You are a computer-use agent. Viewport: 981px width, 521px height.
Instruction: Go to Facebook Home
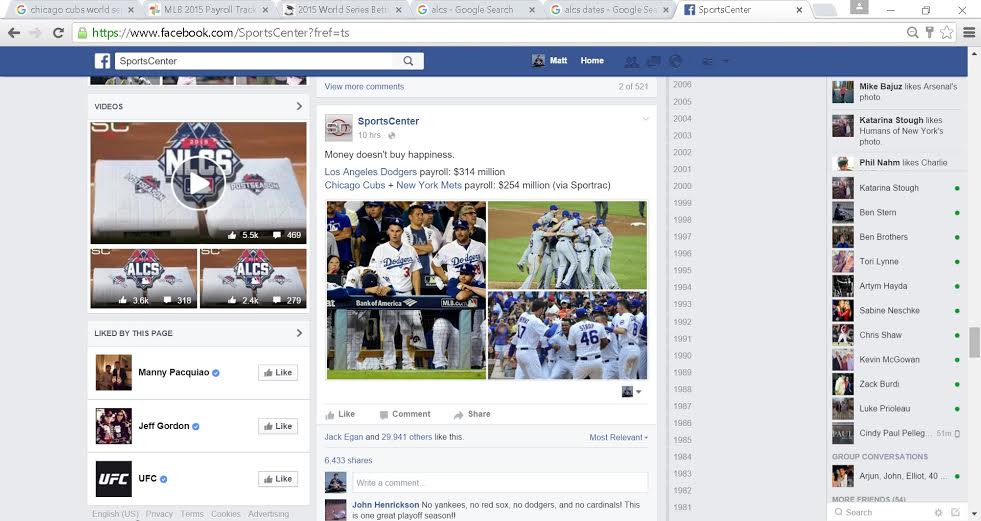click(592, 61)
